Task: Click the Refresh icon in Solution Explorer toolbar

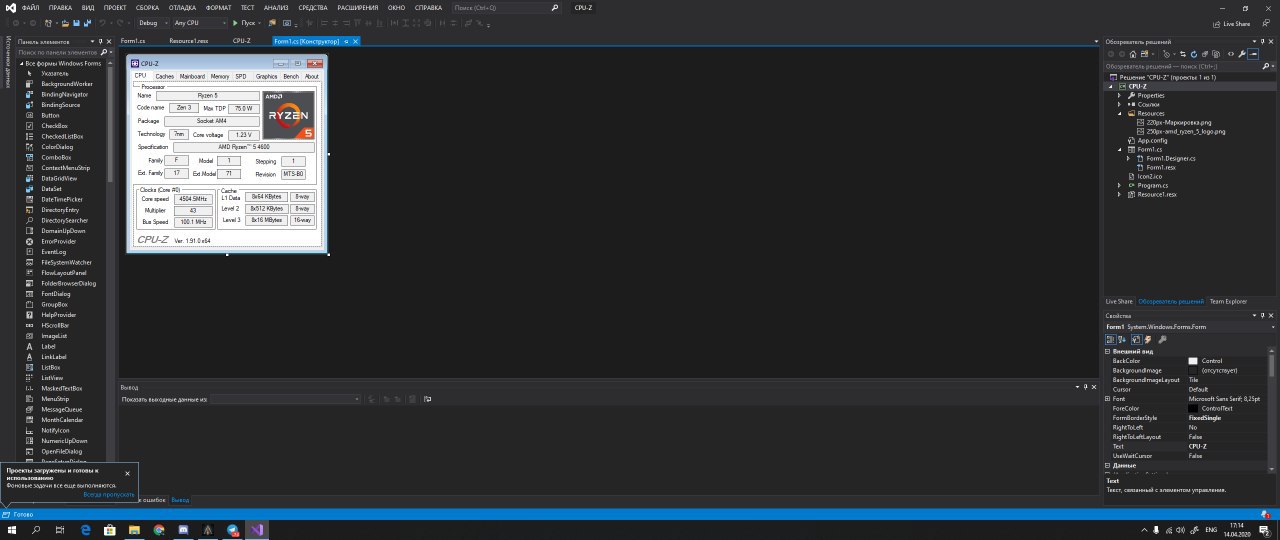Action: (1194, 54)
